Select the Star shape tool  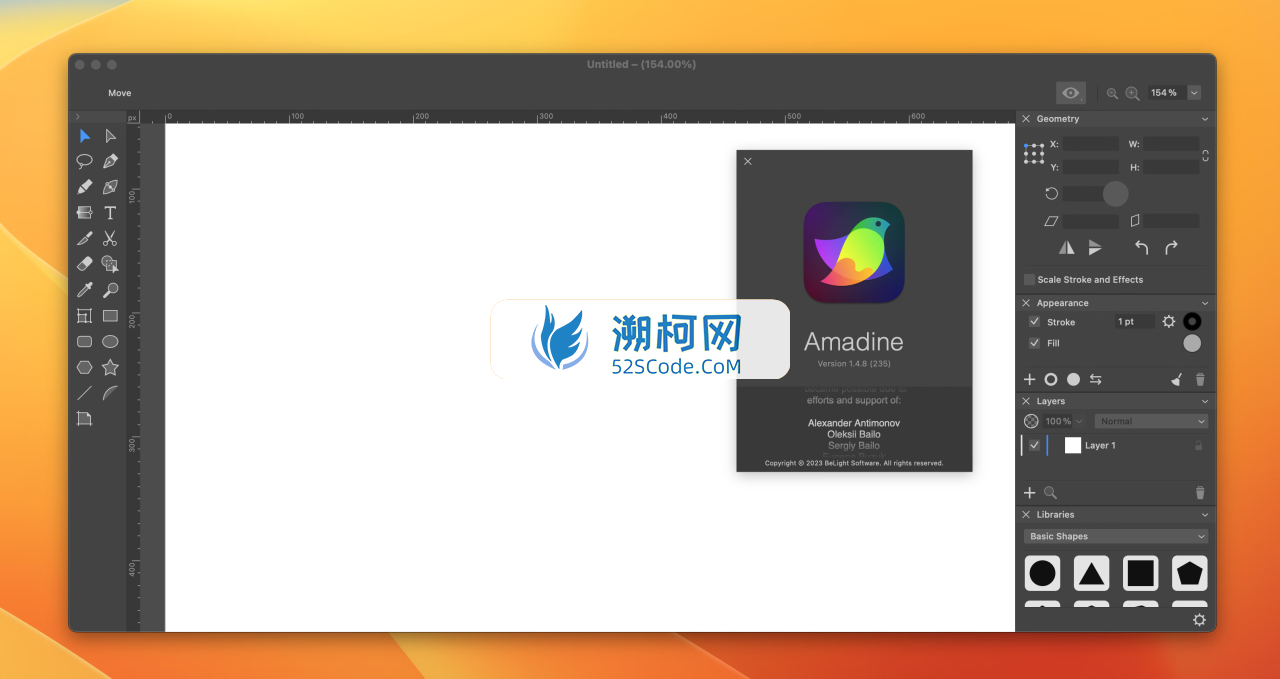(110, 367)
